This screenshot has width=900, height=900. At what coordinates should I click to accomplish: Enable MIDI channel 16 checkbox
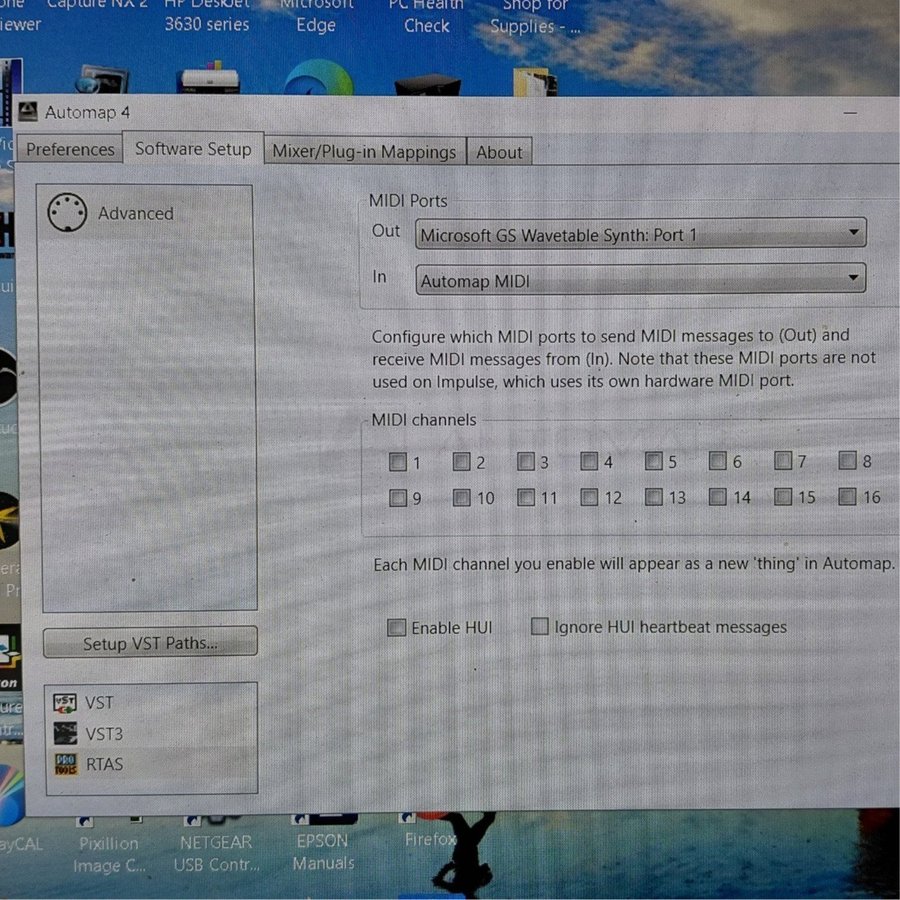coord(847,497)
